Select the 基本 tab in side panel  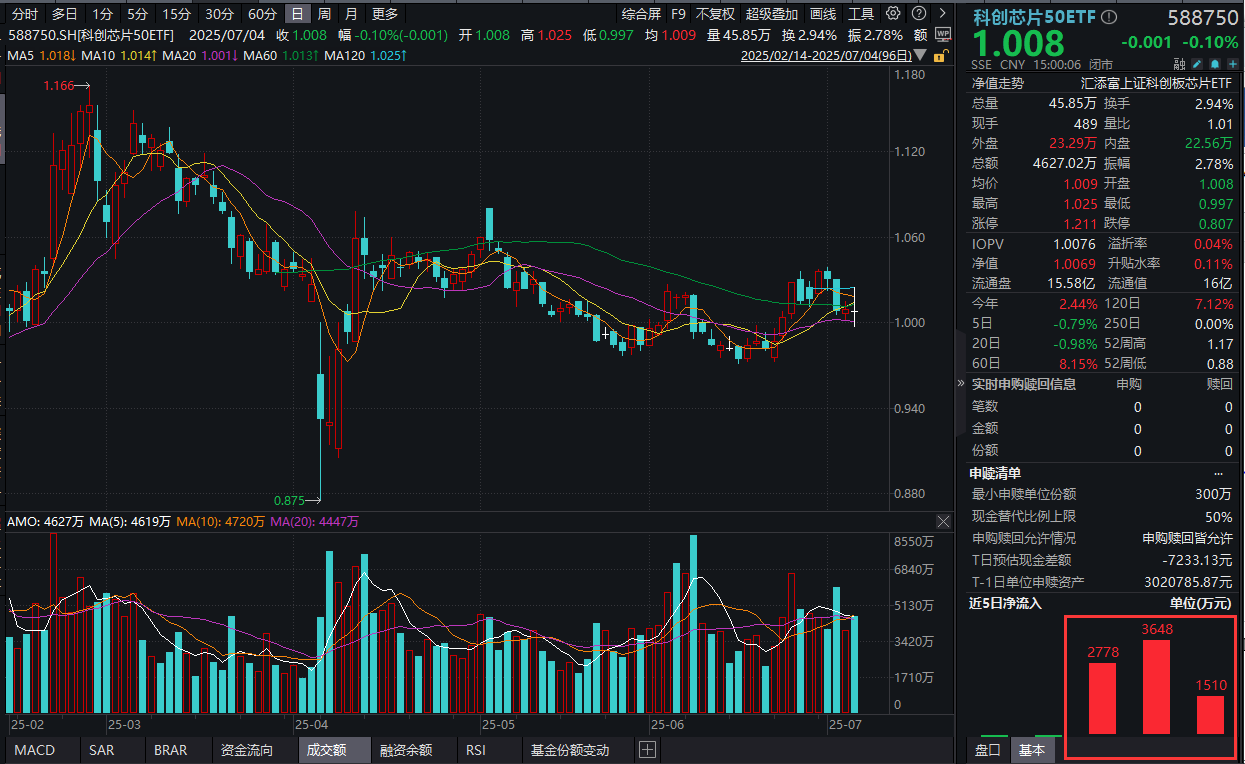[x=1031, y=750]
